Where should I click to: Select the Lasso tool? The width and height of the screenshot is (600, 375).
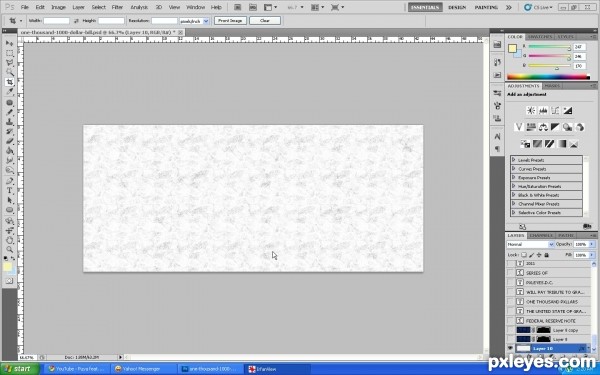tap(10, 63)
